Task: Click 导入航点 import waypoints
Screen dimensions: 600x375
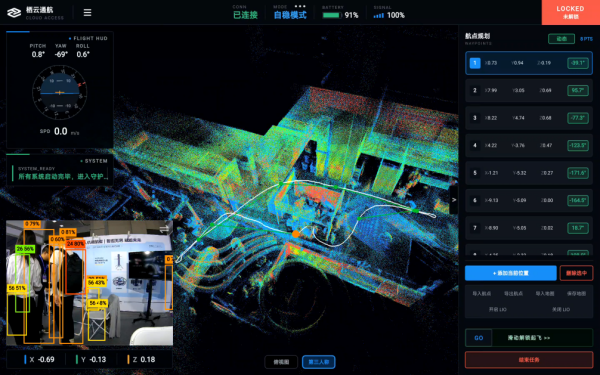Action: coord(481,293)
